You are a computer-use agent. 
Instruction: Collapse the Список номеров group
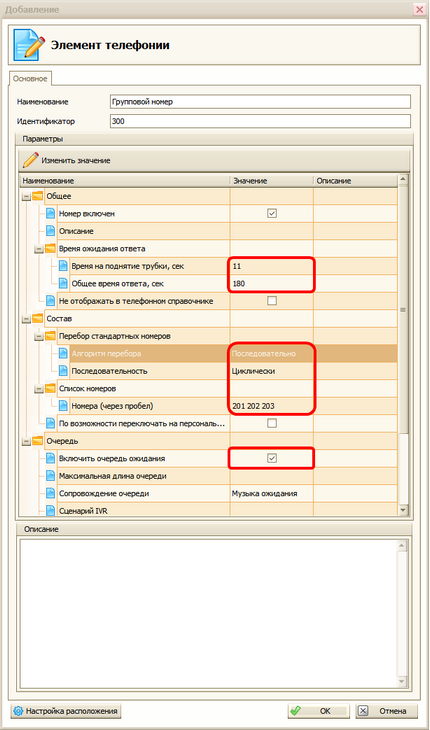tap(40, 389)
